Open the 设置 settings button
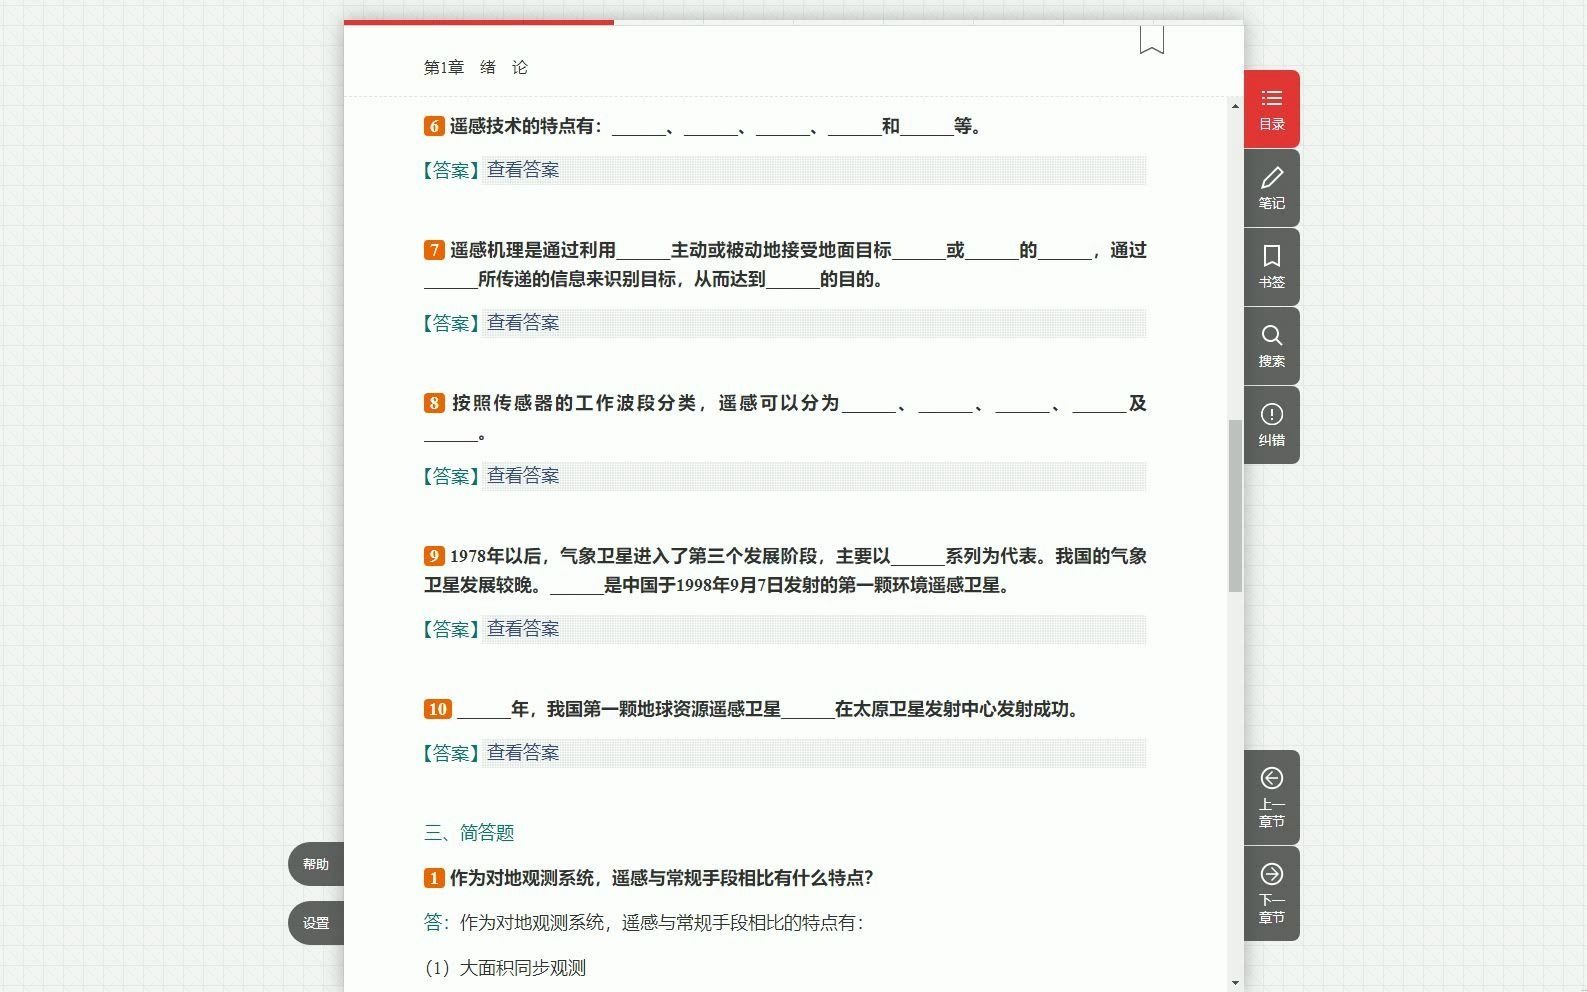 pyautogui.click(x=316, y=923)
